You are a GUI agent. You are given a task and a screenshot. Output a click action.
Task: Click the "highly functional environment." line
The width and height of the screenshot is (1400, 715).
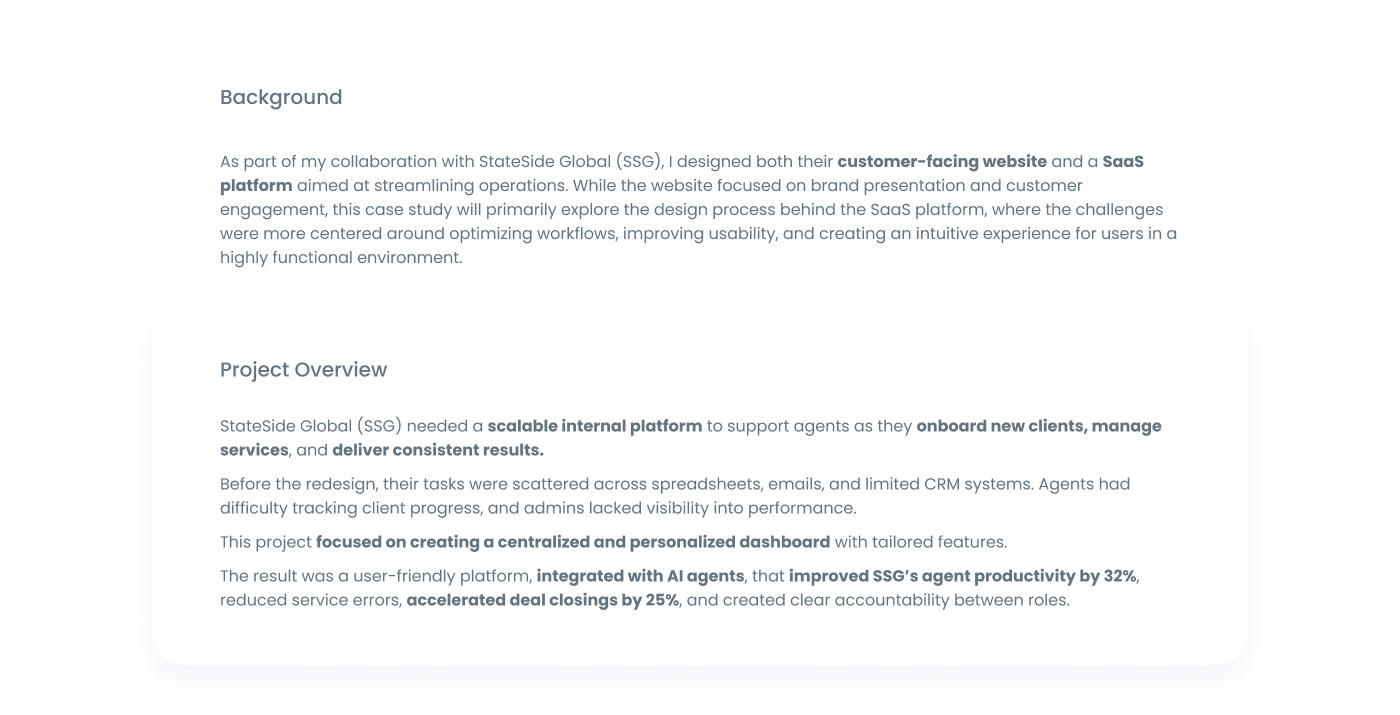click(341, 258)
